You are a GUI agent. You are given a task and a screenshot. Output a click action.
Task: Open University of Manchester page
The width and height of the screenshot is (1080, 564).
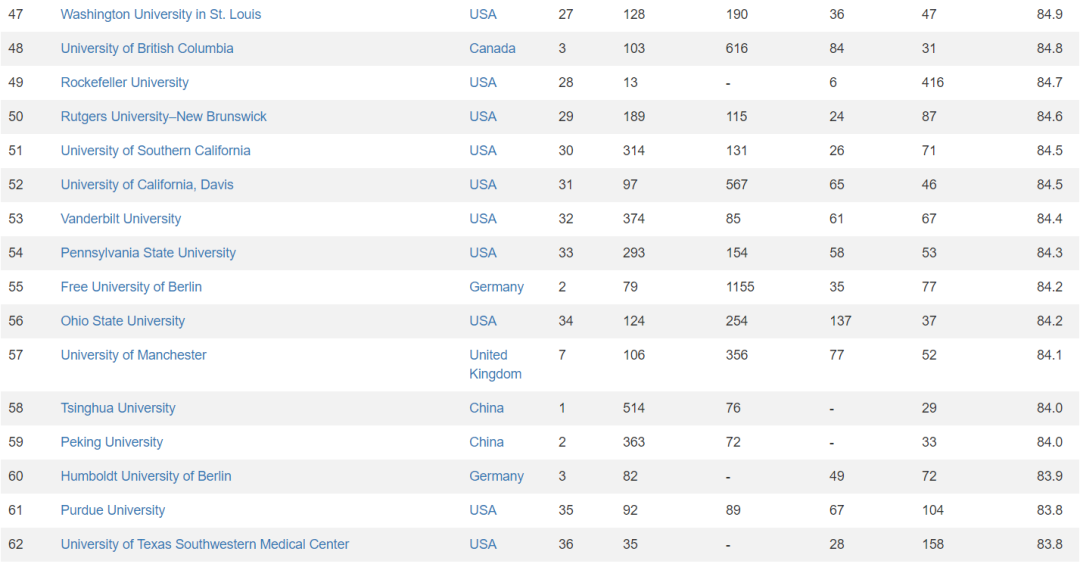pos(133,355)
